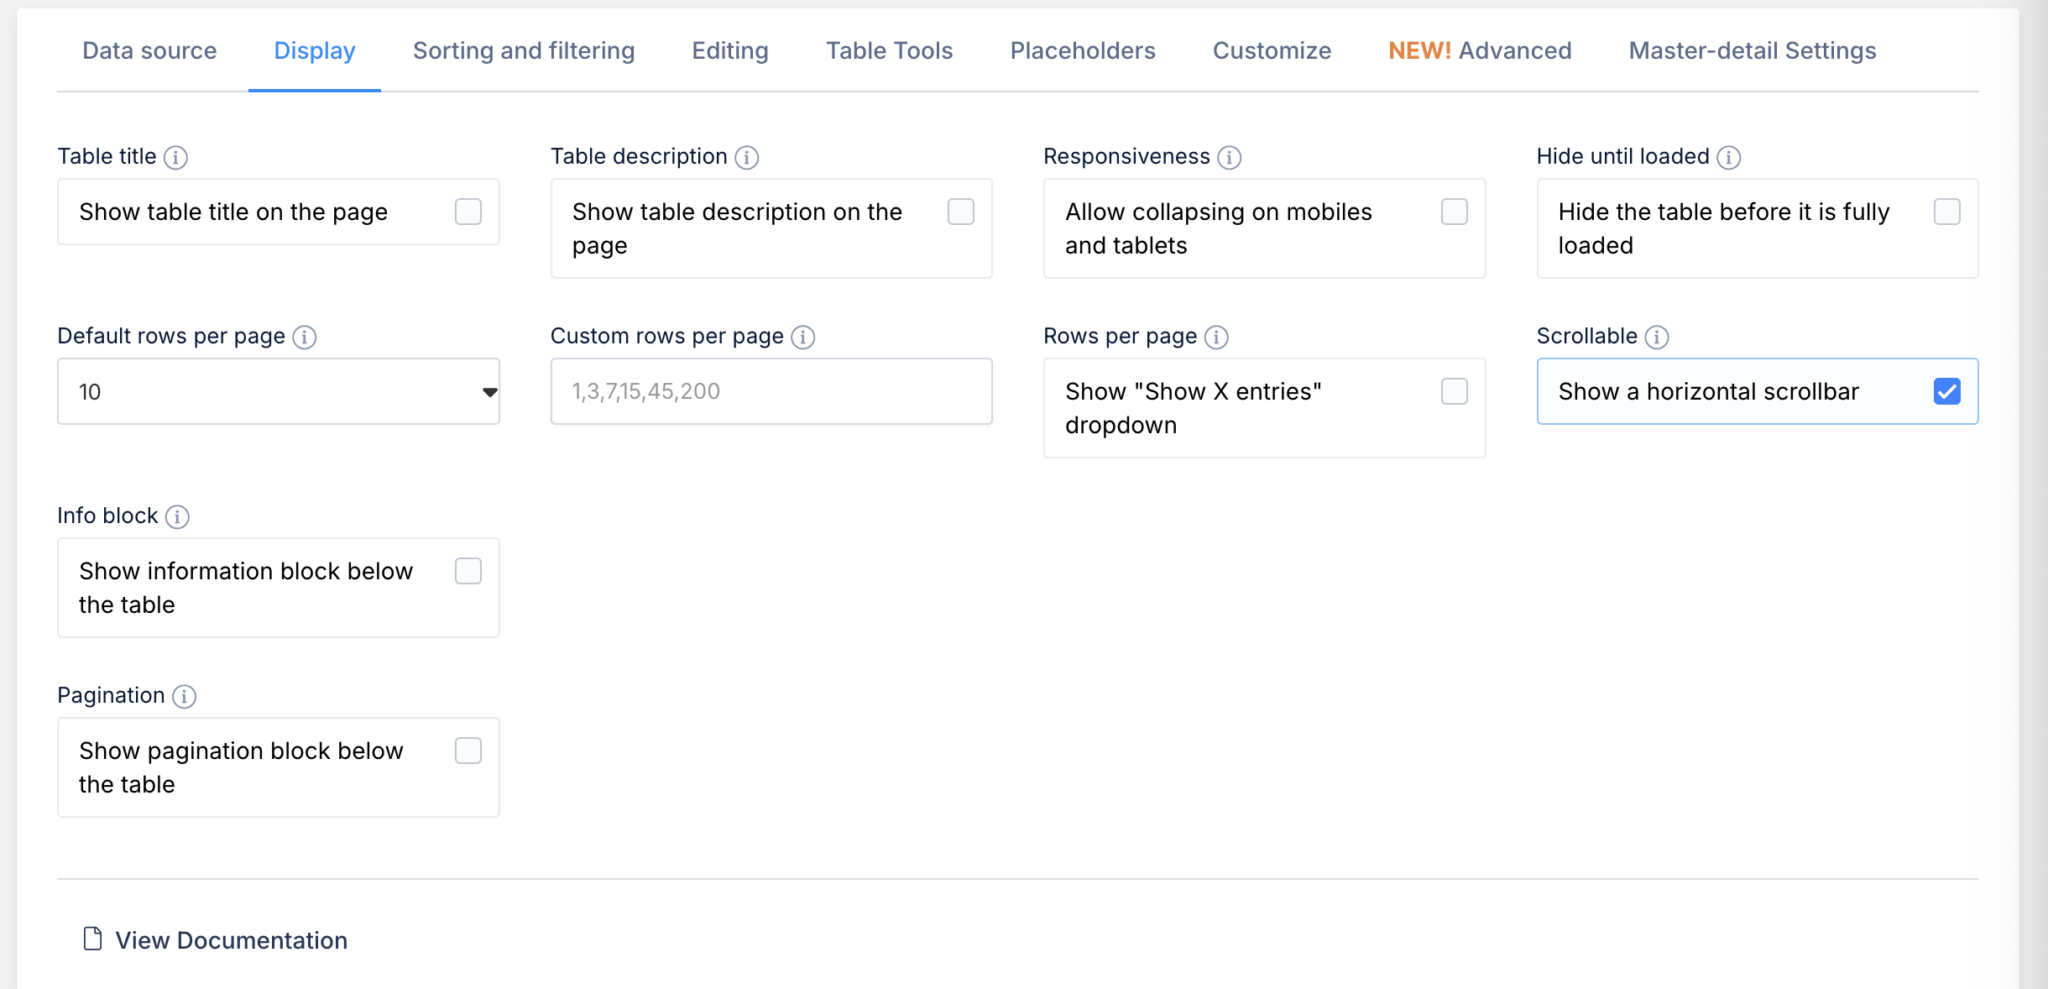2048x989 pixels.
Task: Open the Table description info tooltip
Action: tap(746, 157)
